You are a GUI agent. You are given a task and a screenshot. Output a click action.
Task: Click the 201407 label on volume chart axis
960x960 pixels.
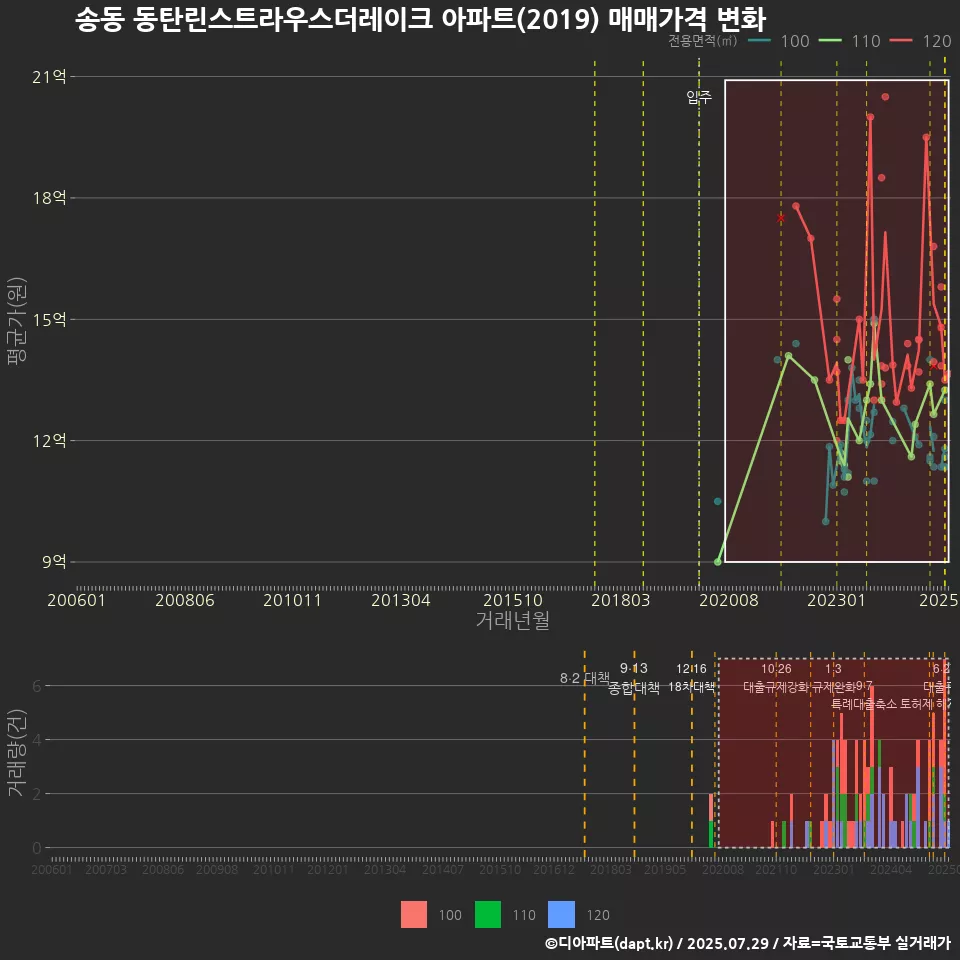443,869
